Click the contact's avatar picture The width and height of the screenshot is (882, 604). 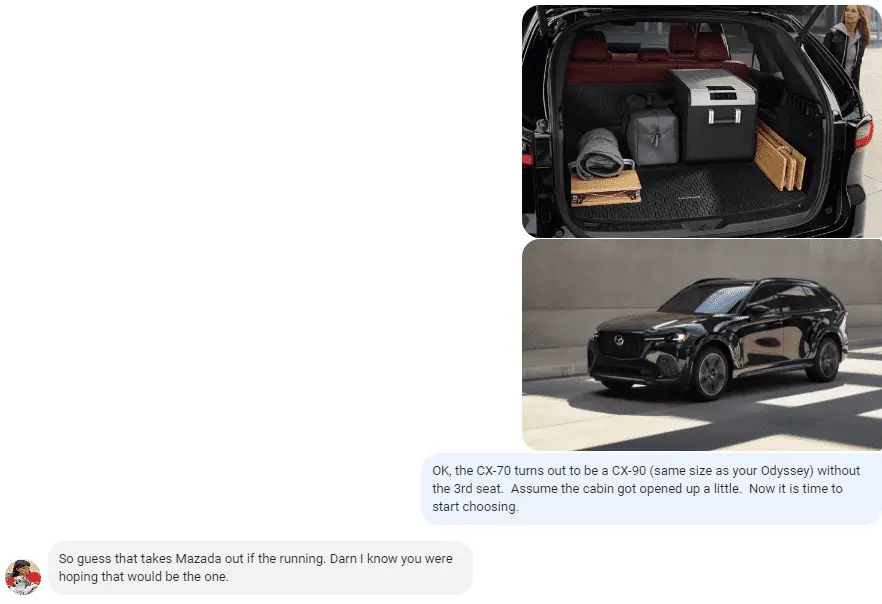pyautogui.click(x=23, y=576)
